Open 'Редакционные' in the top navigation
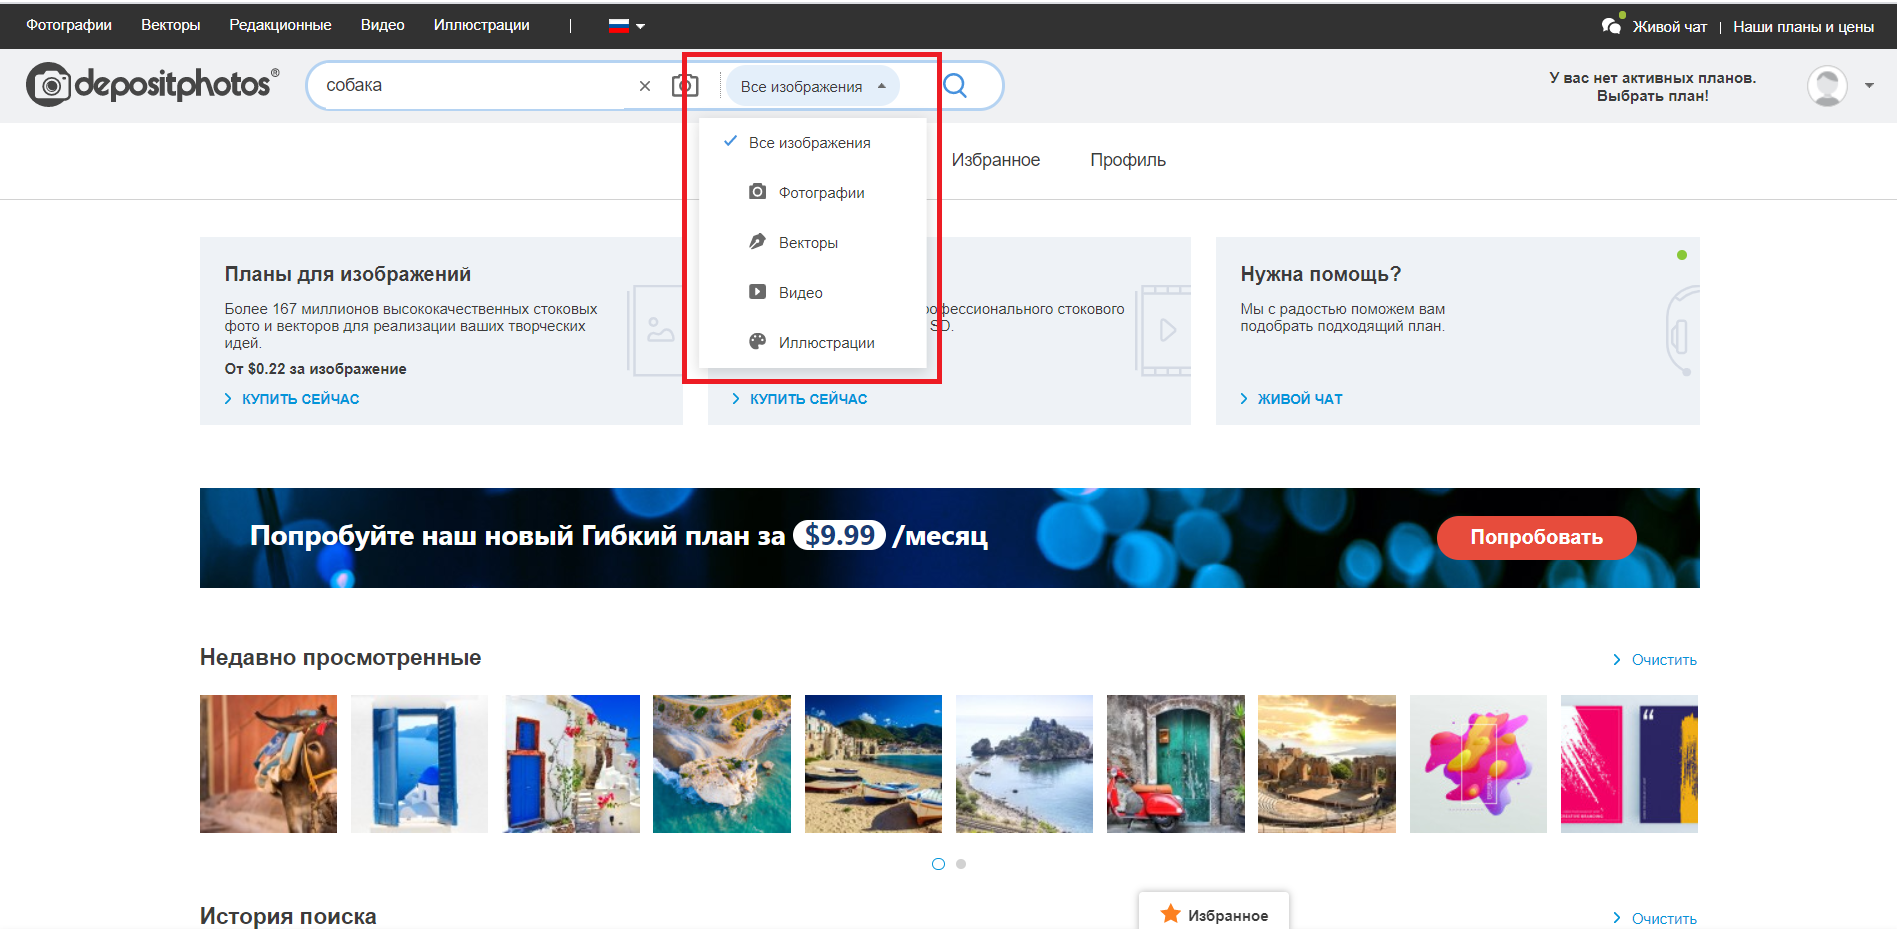Viewport: 1897px width, 929px height. tap(280, 25)
